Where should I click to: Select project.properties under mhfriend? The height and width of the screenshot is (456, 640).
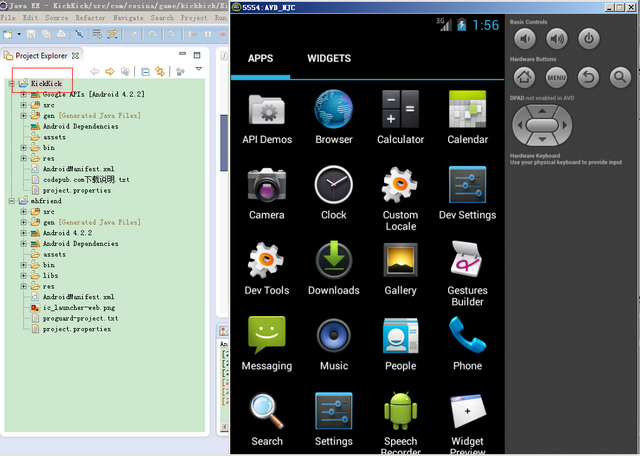tap(77, 329)
